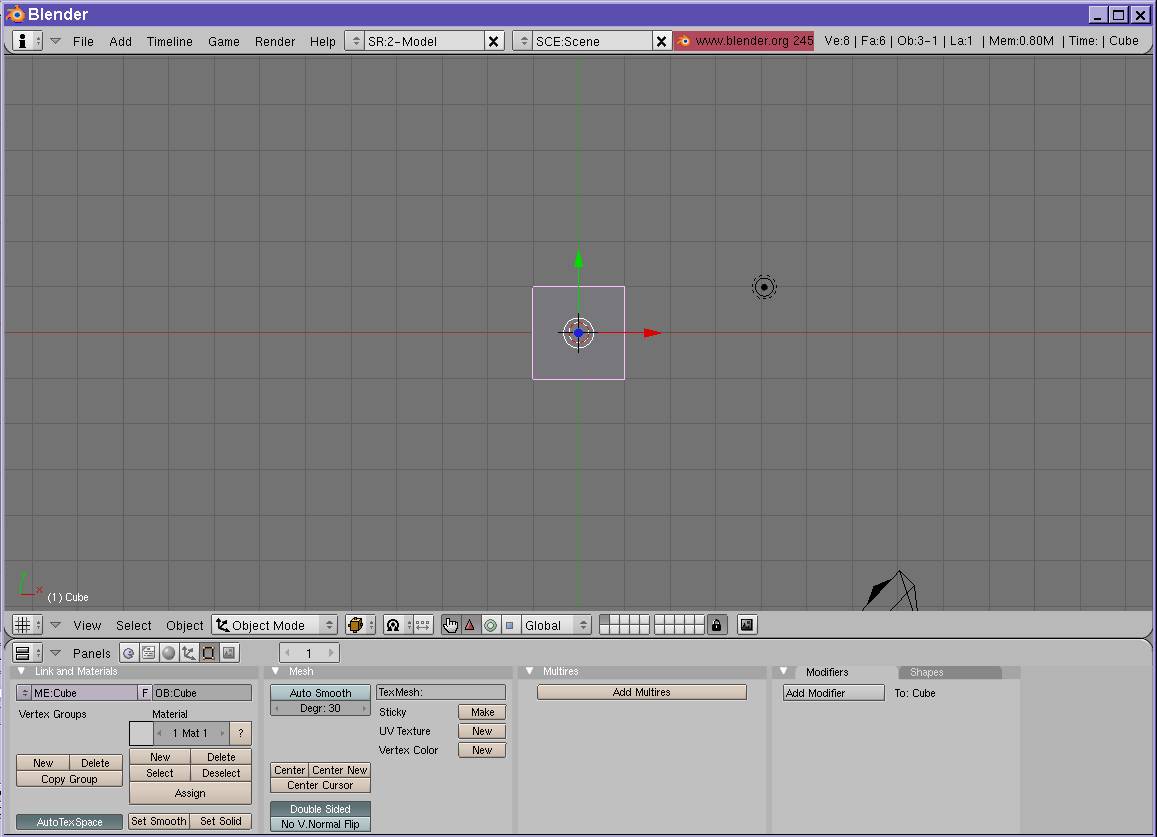Open the Shading context sphere icon
The height and width of the screenshot is (837, 1157).
click(x=168, y=653)
